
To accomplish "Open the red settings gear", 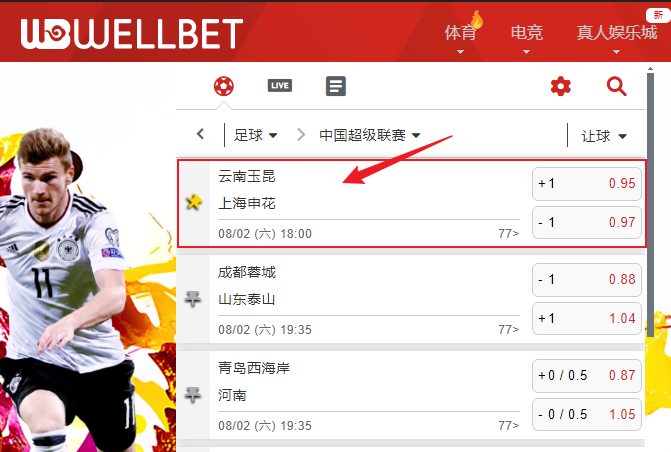I will [561, 86].
